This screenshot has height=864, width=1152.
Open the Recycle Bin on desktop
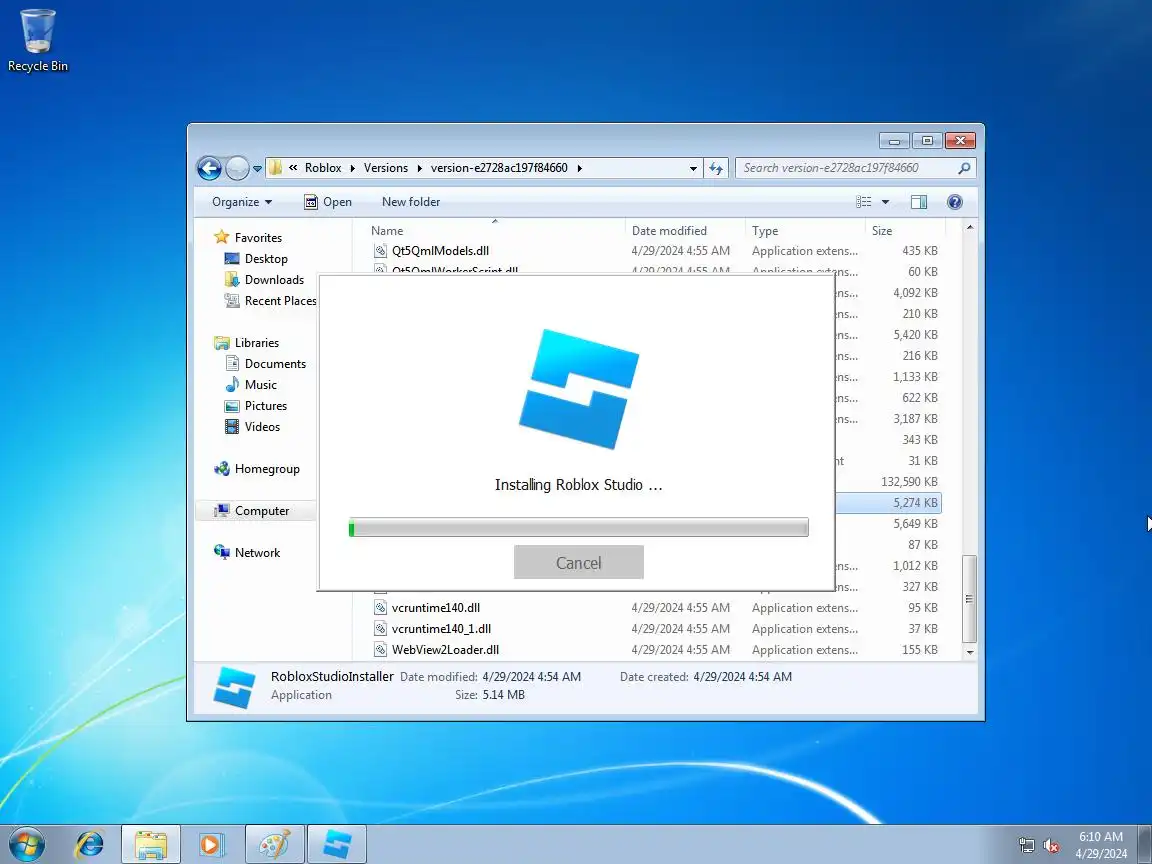click(37, 40)
